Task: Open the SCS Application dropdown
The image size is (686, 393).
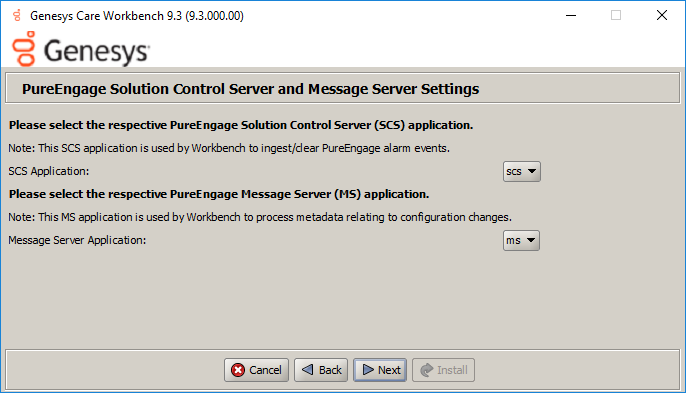Action: pos(522,171)
